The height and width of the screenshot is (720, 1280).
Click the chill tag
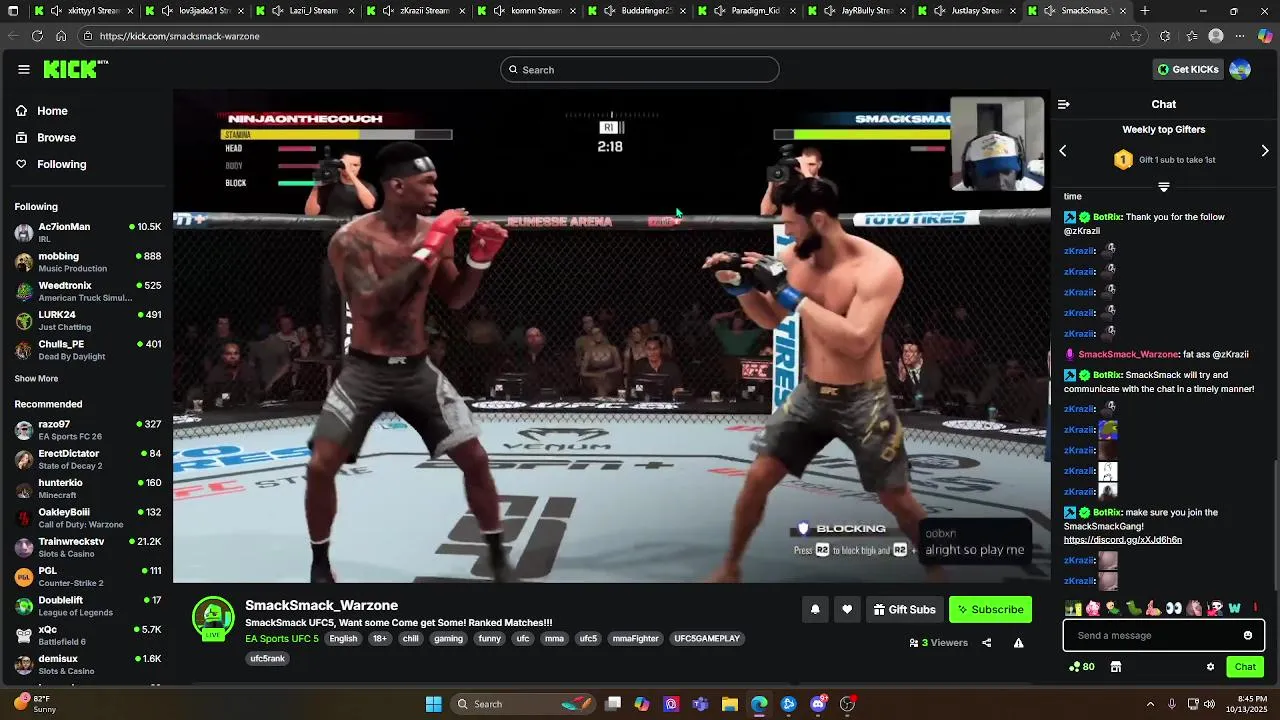pyautogui.click(x=411, y=639)
